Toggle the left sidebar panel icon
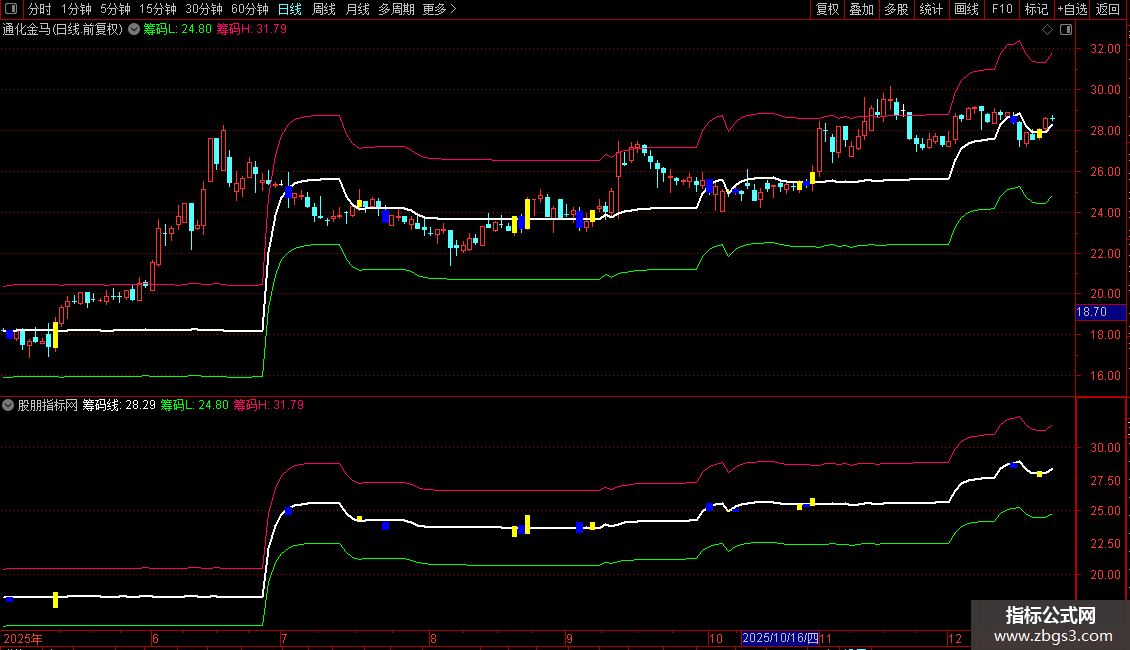 (11, 9)
